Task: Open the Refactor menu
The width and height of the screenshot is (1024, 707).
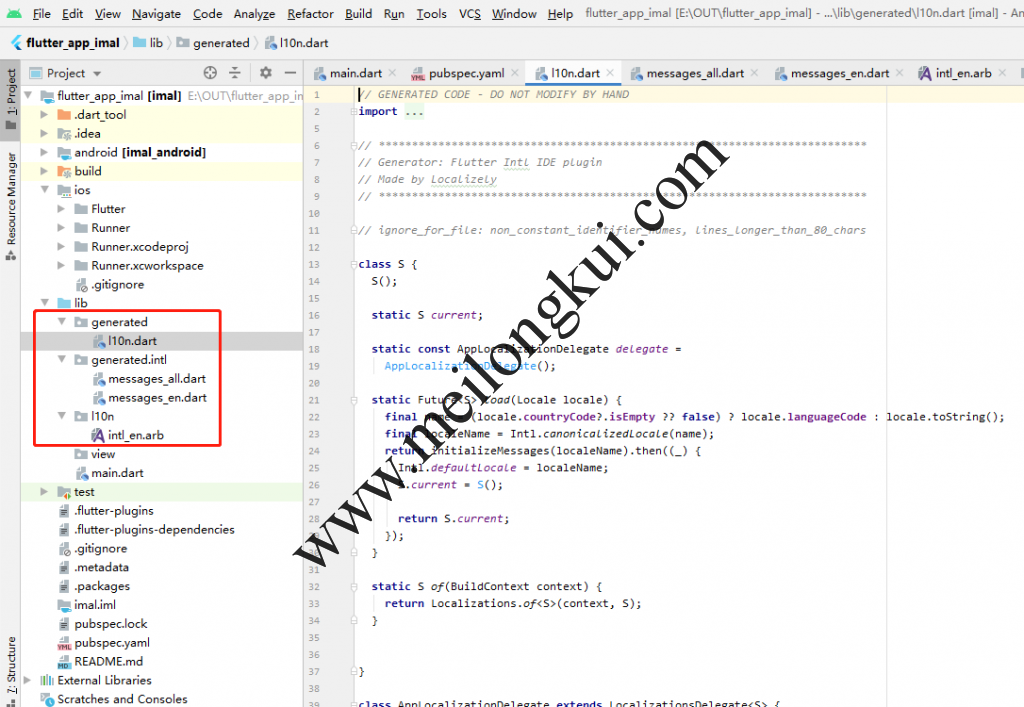Action: pyautogui.click(x=310, y=14)
